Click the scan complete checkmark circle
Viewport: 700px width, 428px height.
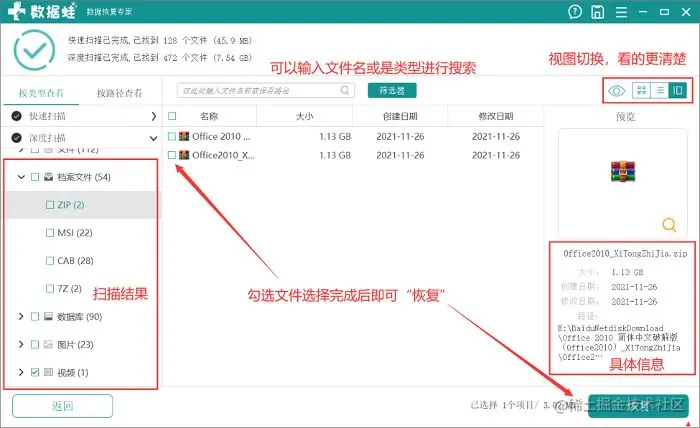[x=34, y=50]
